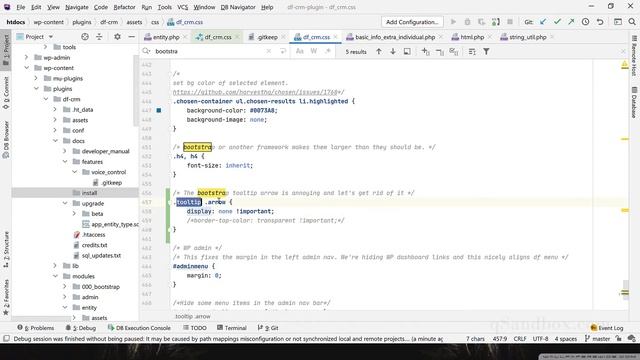Open the Refactor menu
The image size is (640, 360).
tap(124, 7)
